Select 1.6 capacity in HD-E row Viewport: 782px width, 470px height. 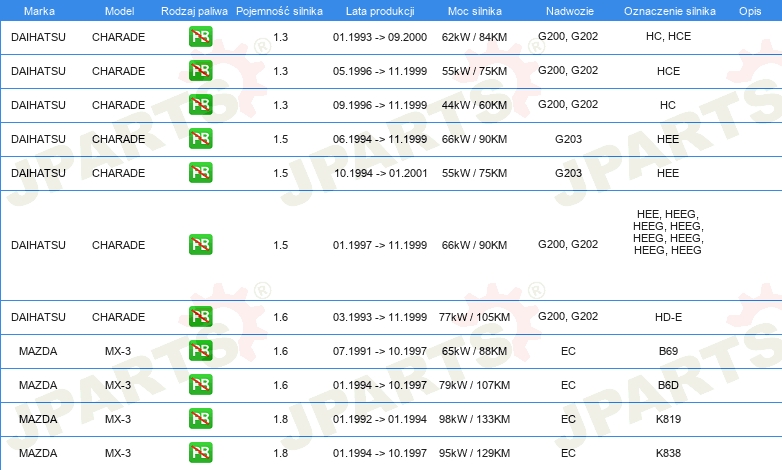pyautogui.click(x=281, y=317)
